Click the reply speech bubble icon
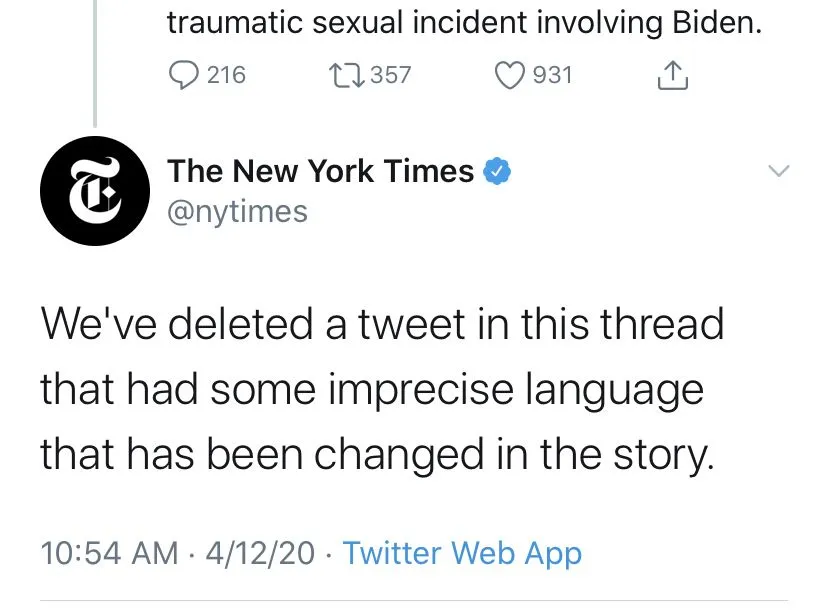 coord(181,75)
